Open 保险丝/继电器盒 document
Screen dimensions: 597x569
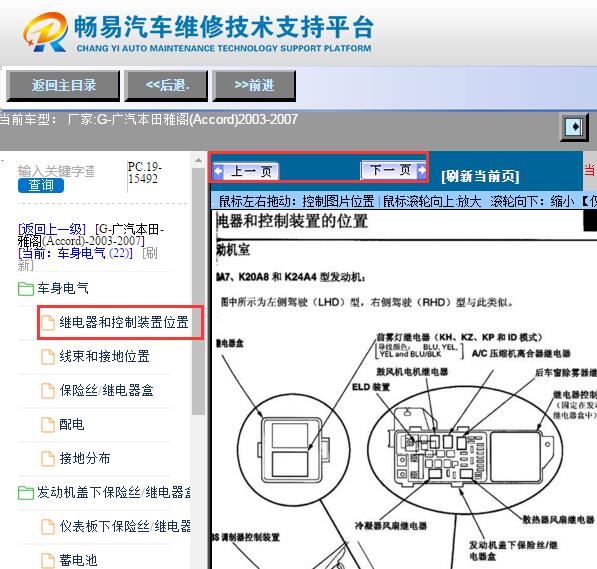(x=106, y=390)
